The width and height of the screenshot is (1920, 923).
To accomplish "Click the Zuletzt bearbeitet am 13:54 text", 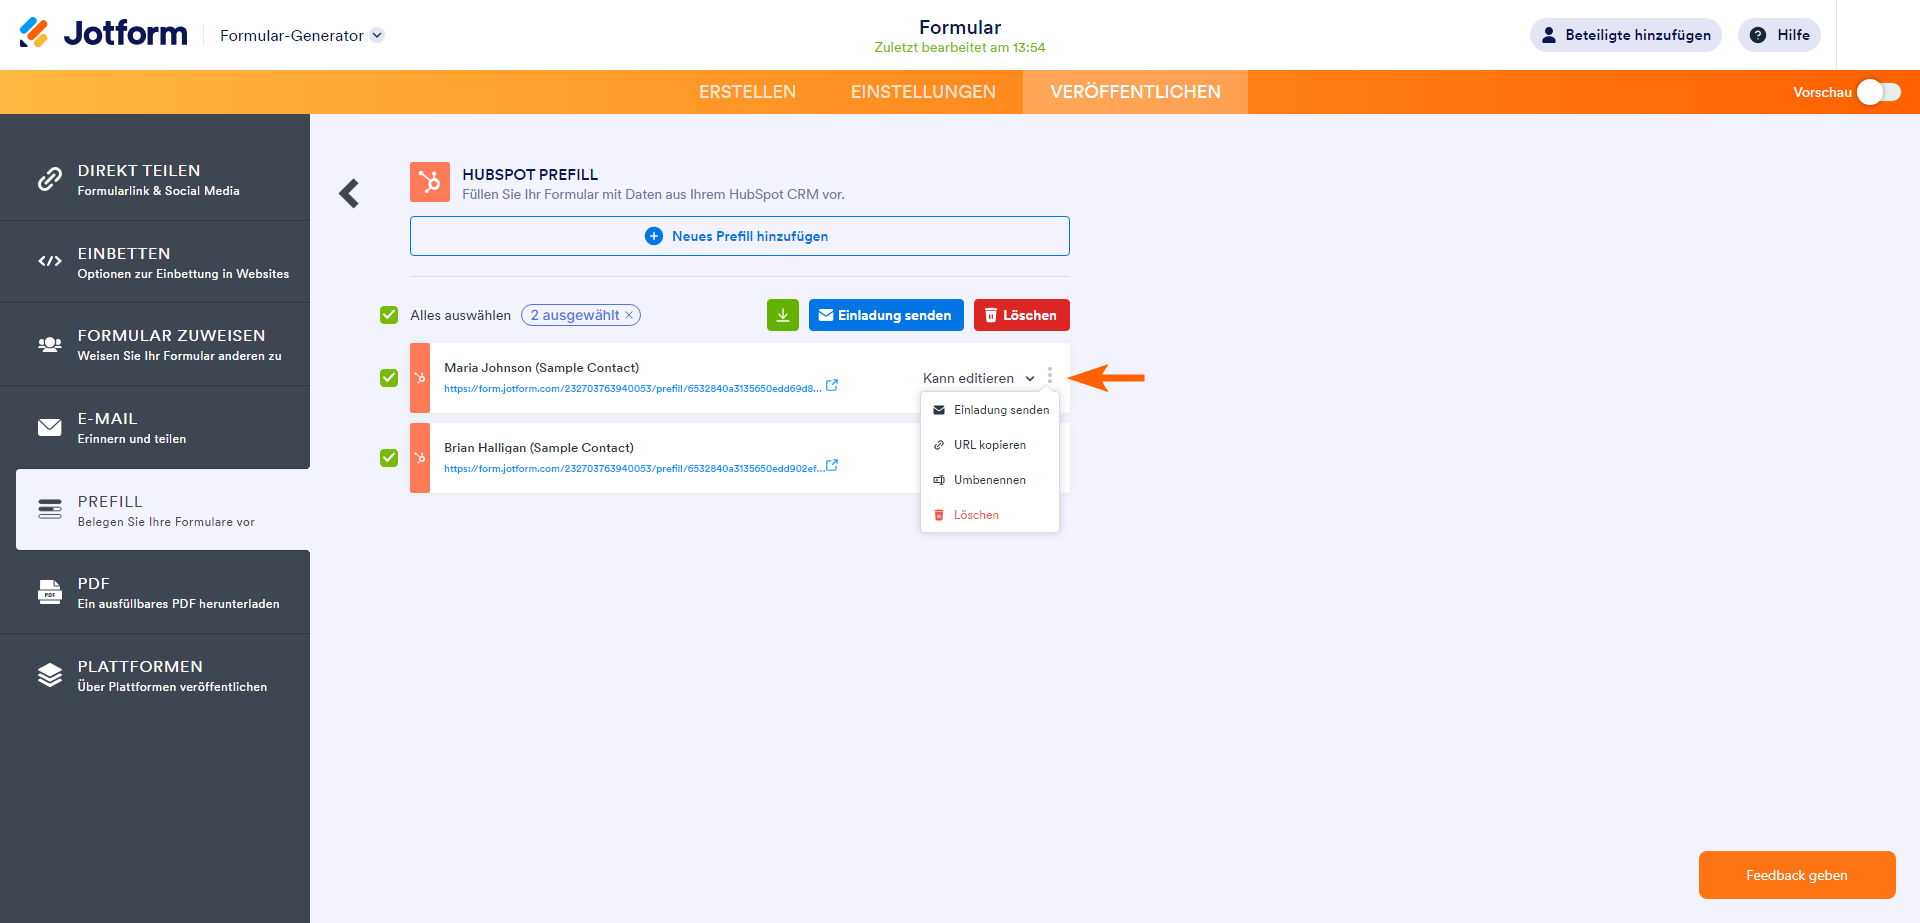I will point(960,48).
